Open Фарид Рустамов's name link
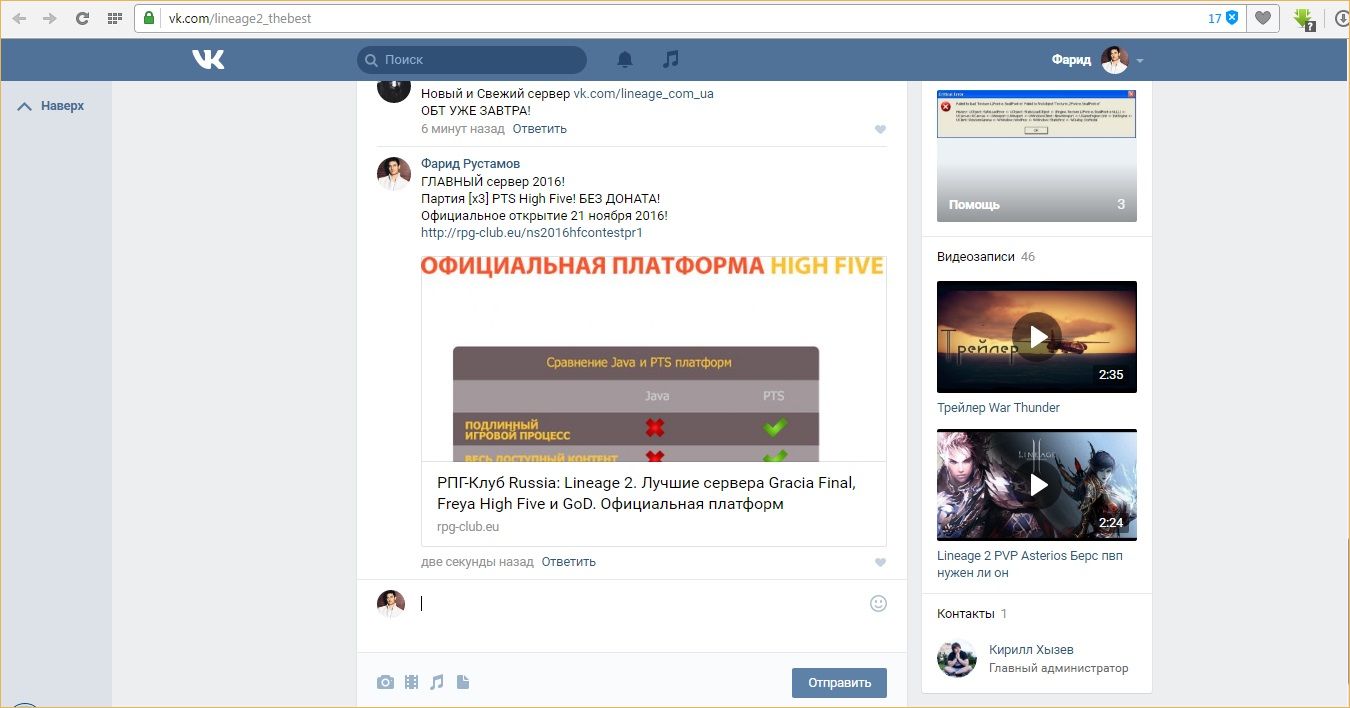The image size is (1350, 708). click(x=470, y=164)
